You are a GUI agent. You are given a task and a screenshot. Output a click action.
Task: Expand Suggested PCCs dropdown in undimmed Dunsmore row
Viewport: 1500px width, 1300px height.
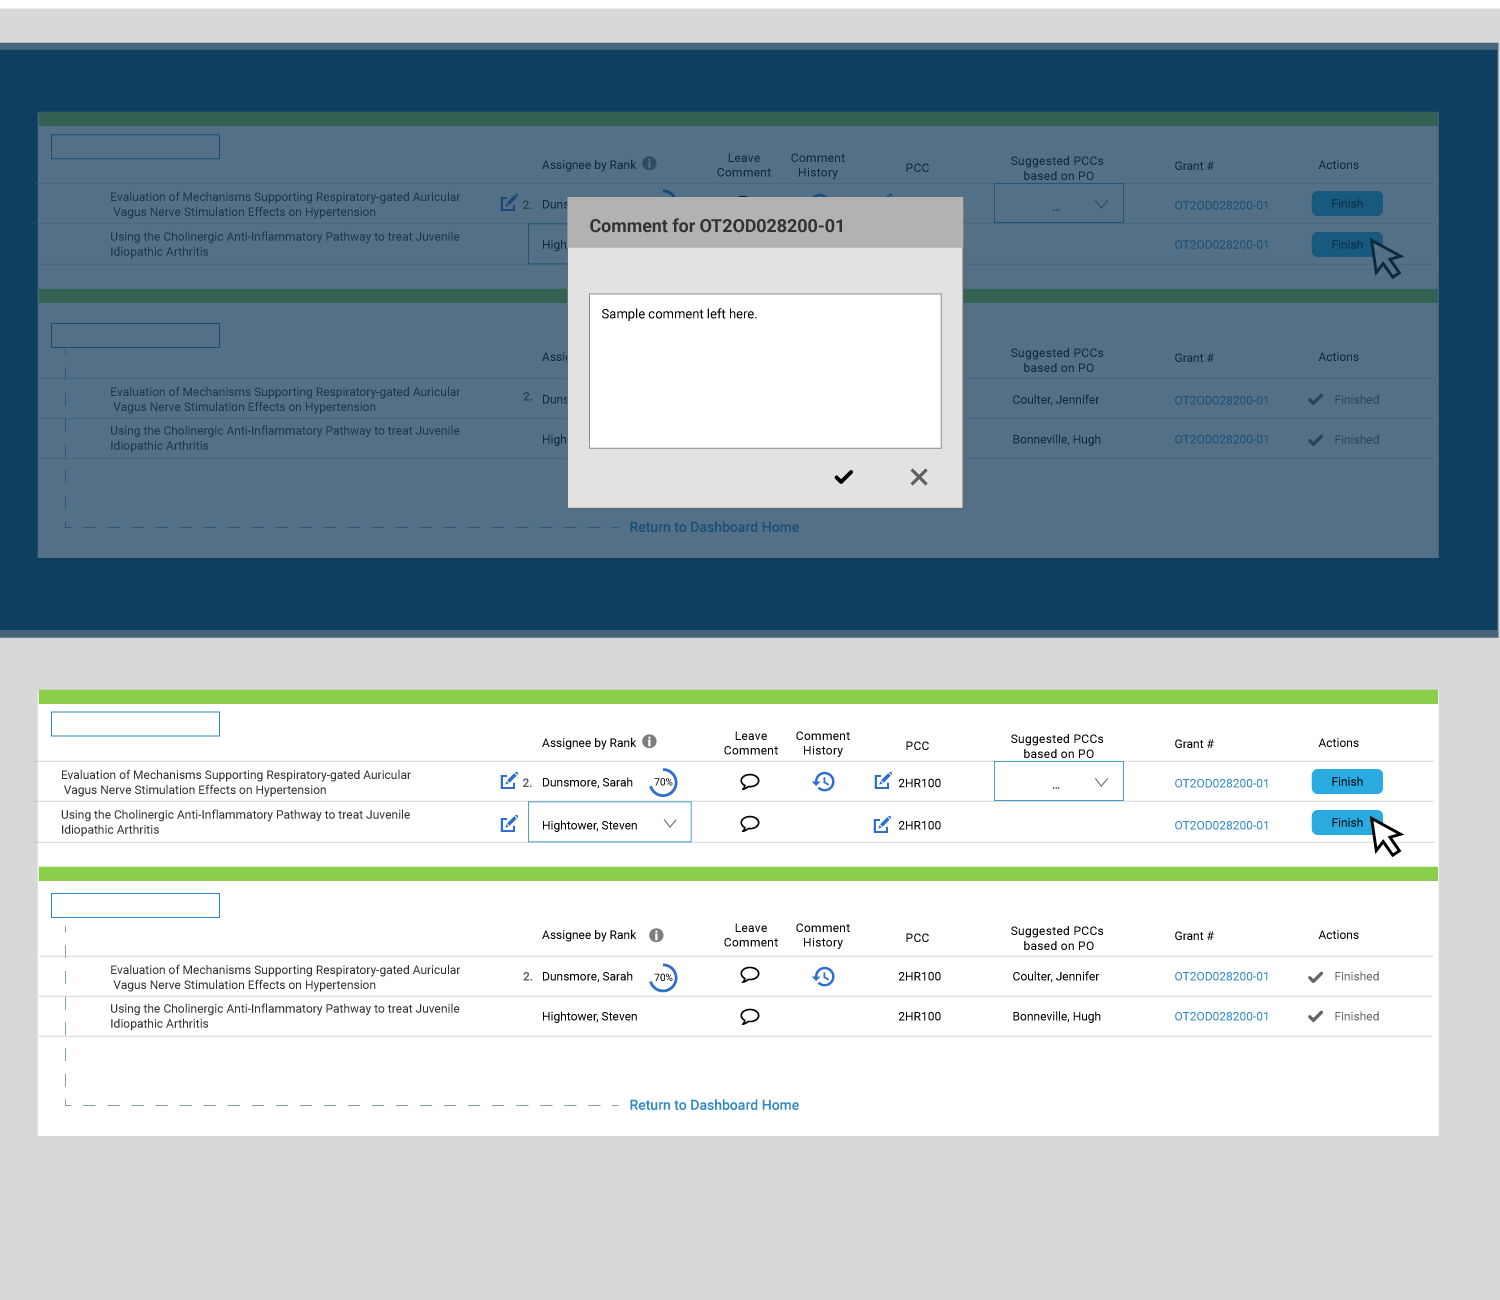coord(1058,782)
